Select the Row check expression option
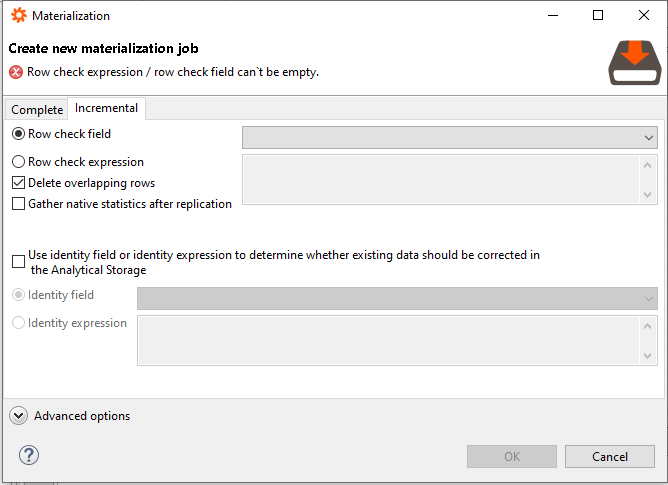Screen dimensions: 668x485 [x=18, y=162]
